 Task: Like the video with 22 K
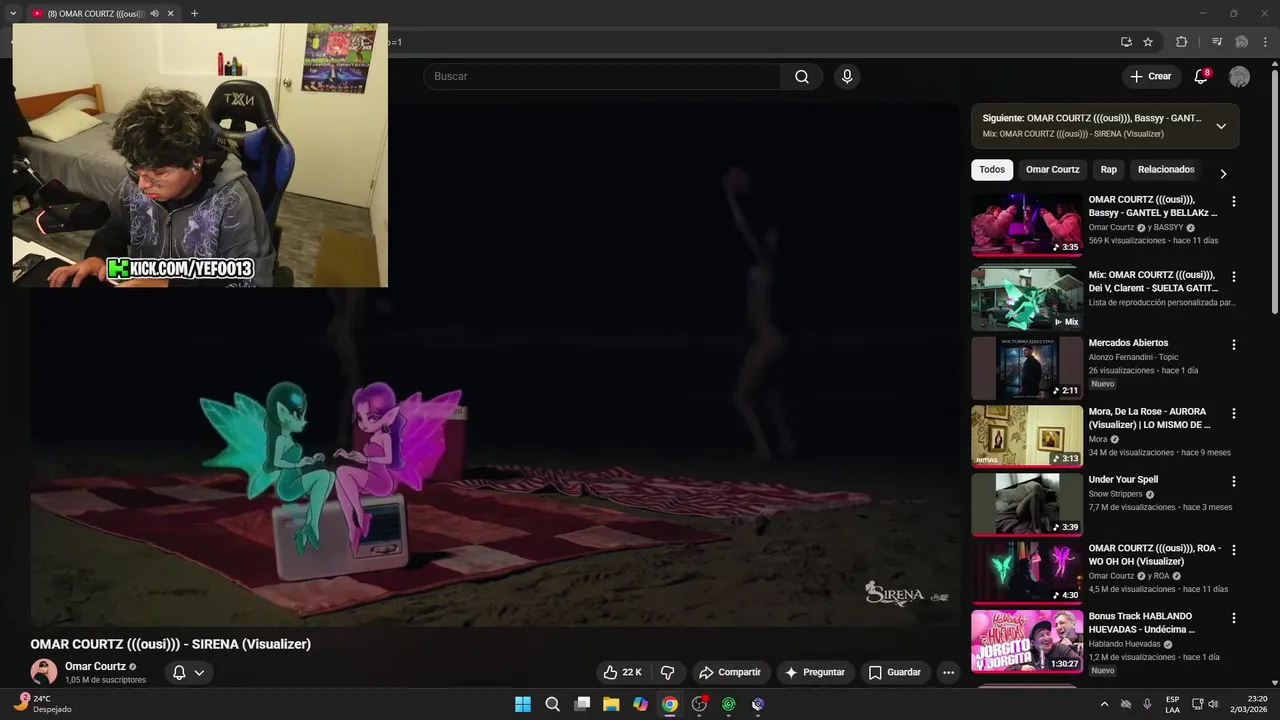coord(623,673)
